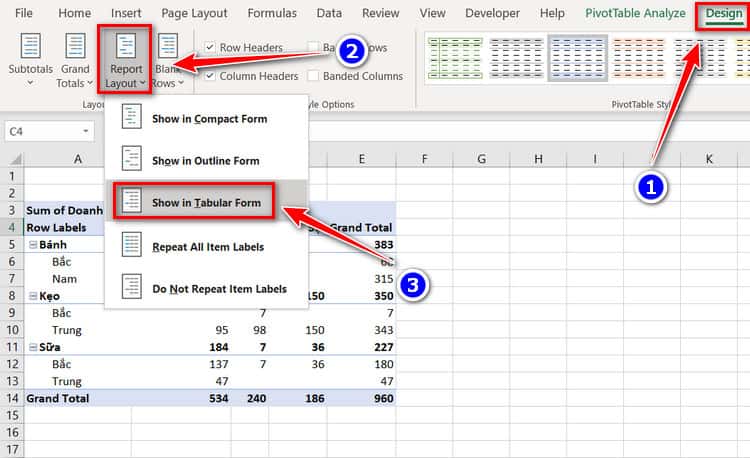
Task: Click the Nam row label
Action: pos(64,279)
